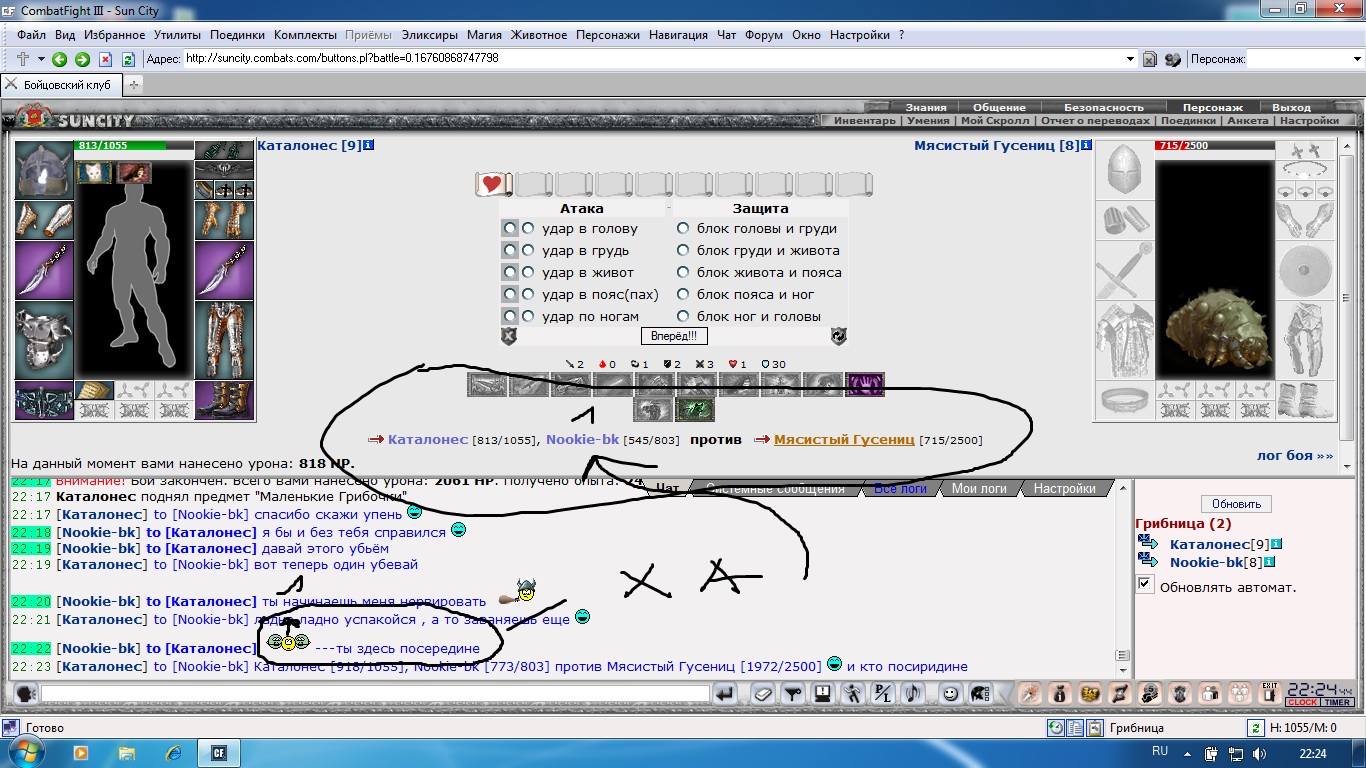Screen dimensions: 1366x768
Task: Switch to Мои логи tab
Action: 977,489
